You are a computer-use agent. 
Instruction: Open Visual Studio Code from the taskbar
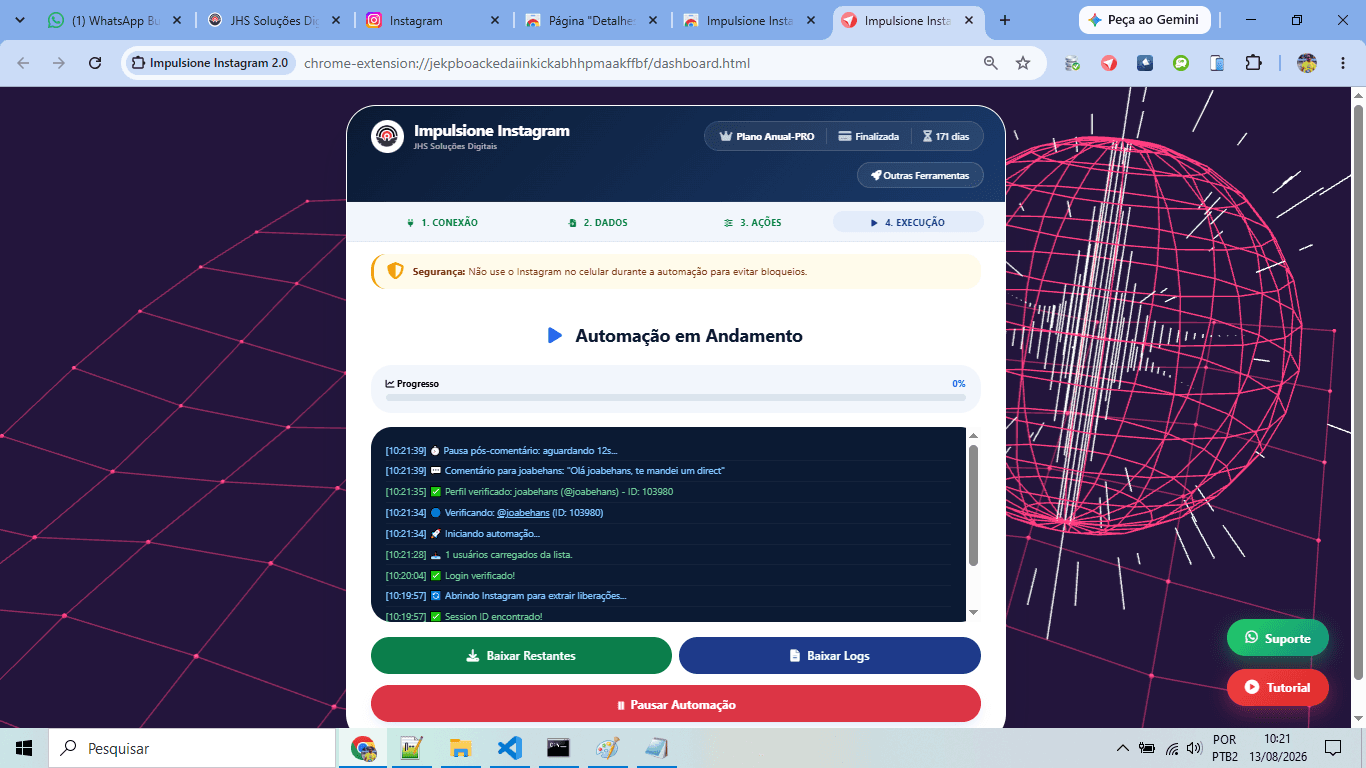509,748
